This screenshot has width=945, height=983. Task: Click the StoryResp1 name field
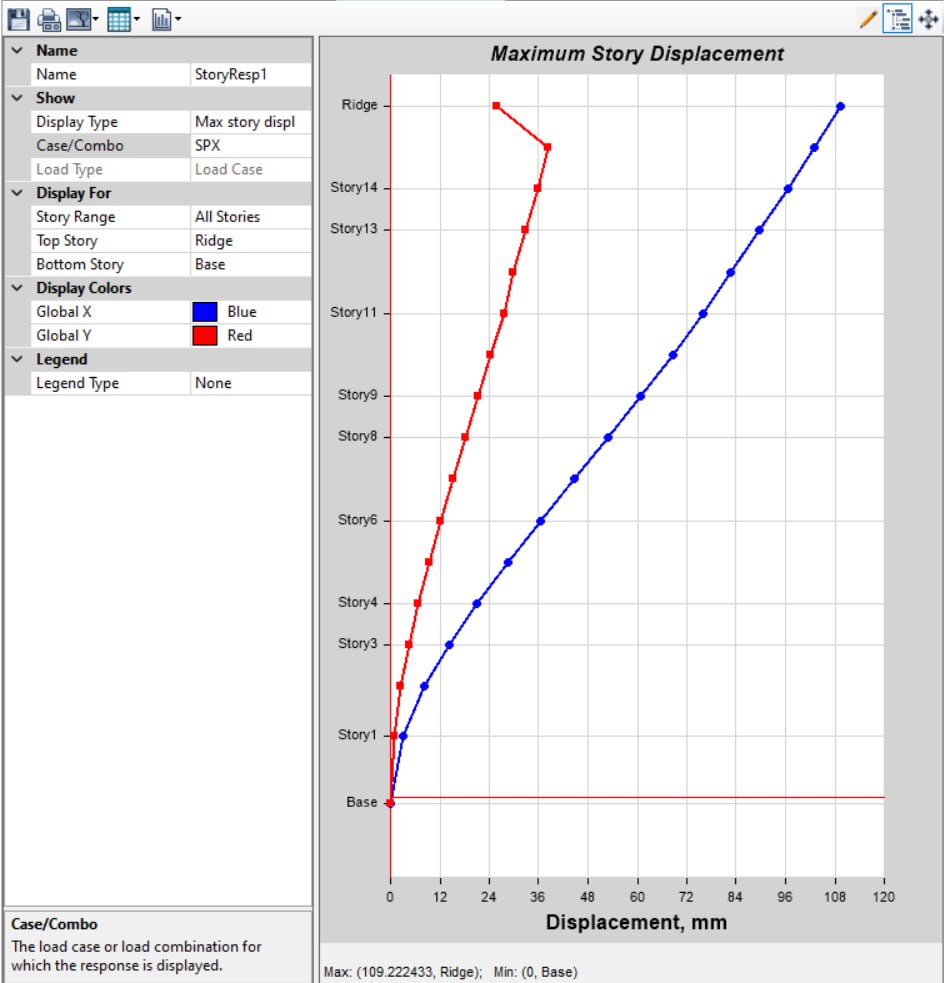[250, 74]
